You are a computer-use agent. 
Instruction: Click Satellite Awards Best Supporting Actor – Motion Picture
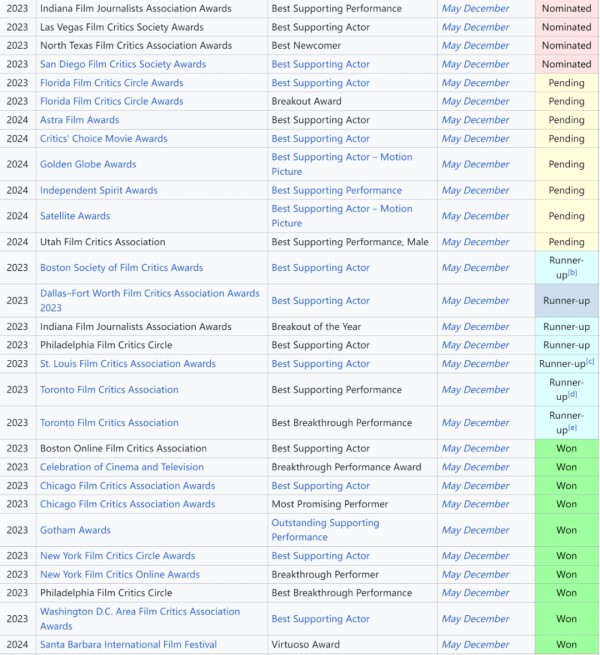pos(342,216)
